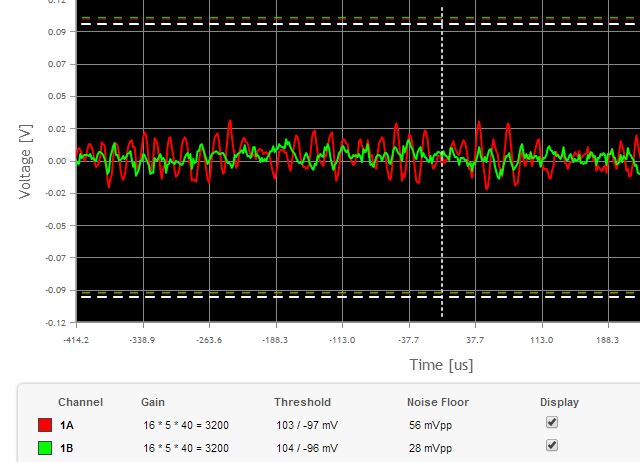Click the Noise Floor column header

[x=437, y=402]
